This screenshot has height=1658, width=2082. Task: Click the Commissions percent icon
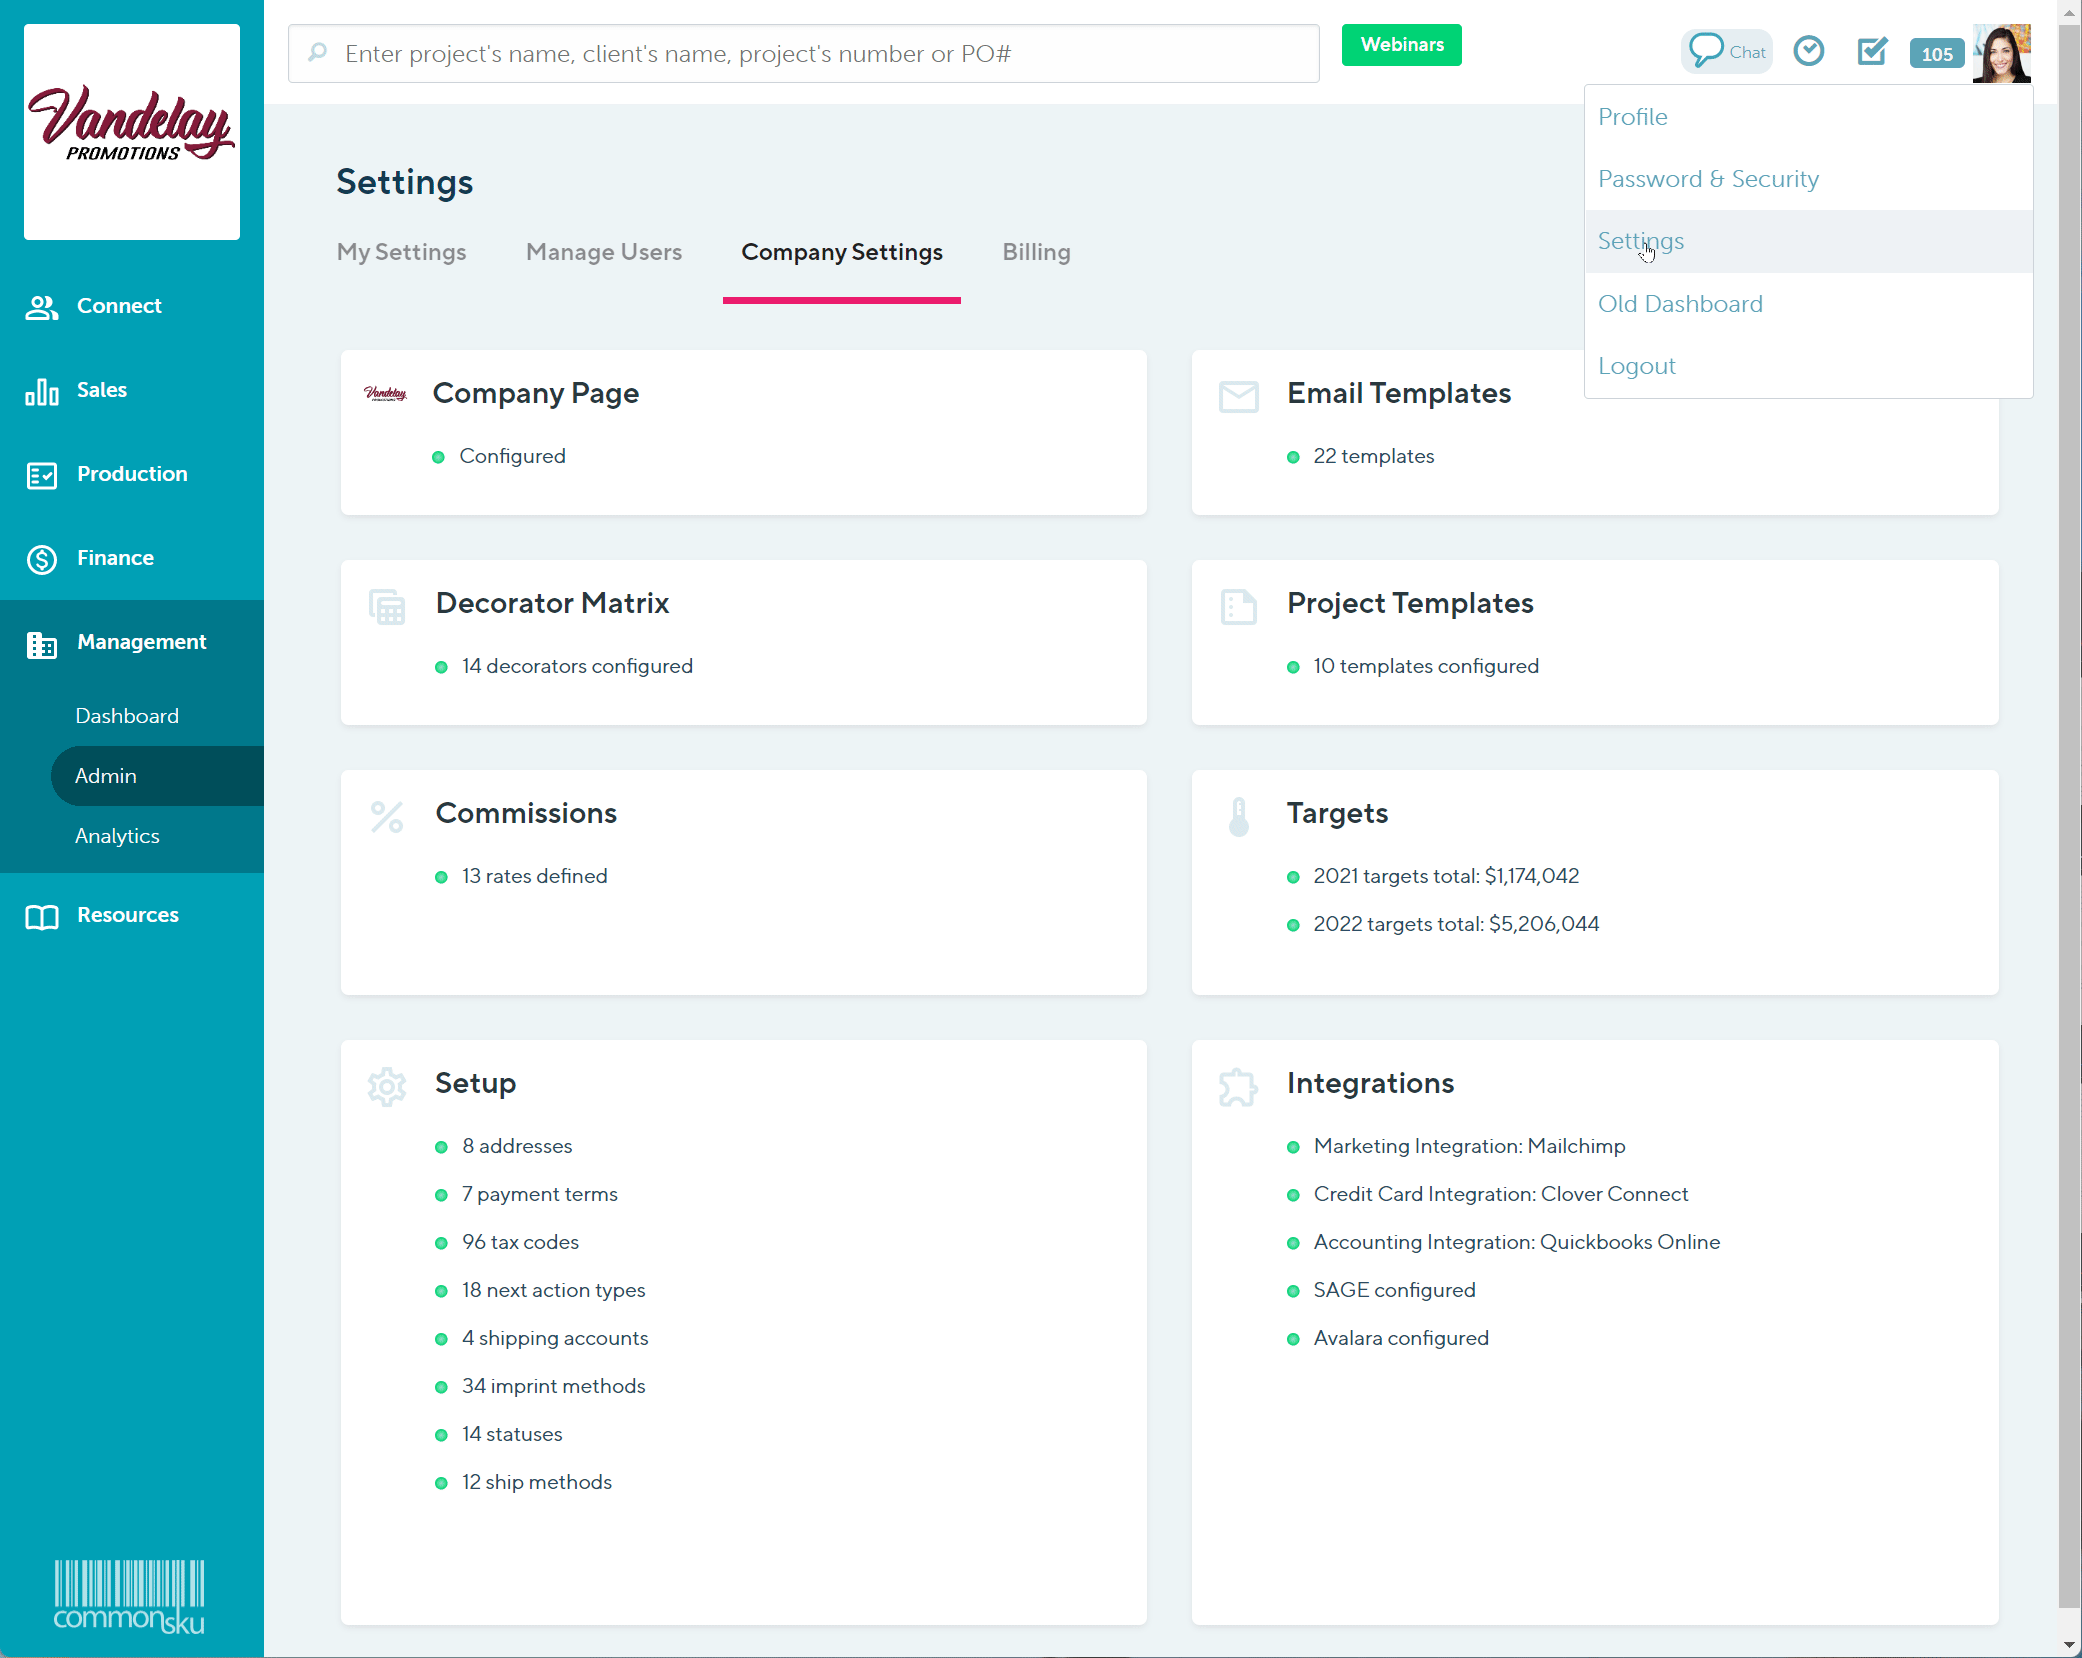coord(386,816)
